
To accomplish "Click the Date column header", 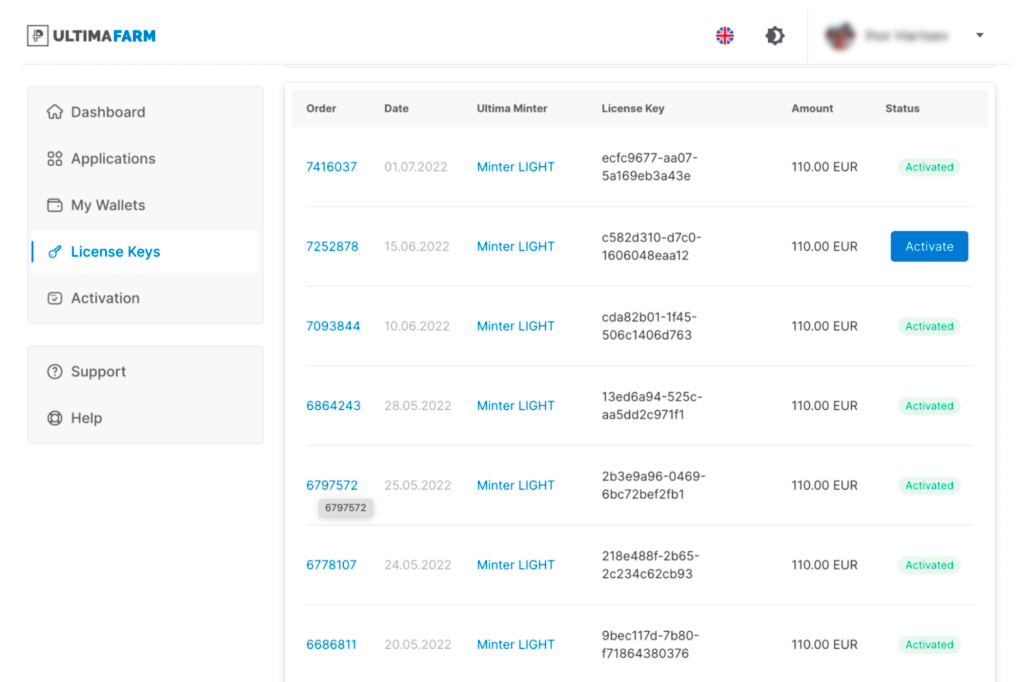I will [x=396, y=108].
